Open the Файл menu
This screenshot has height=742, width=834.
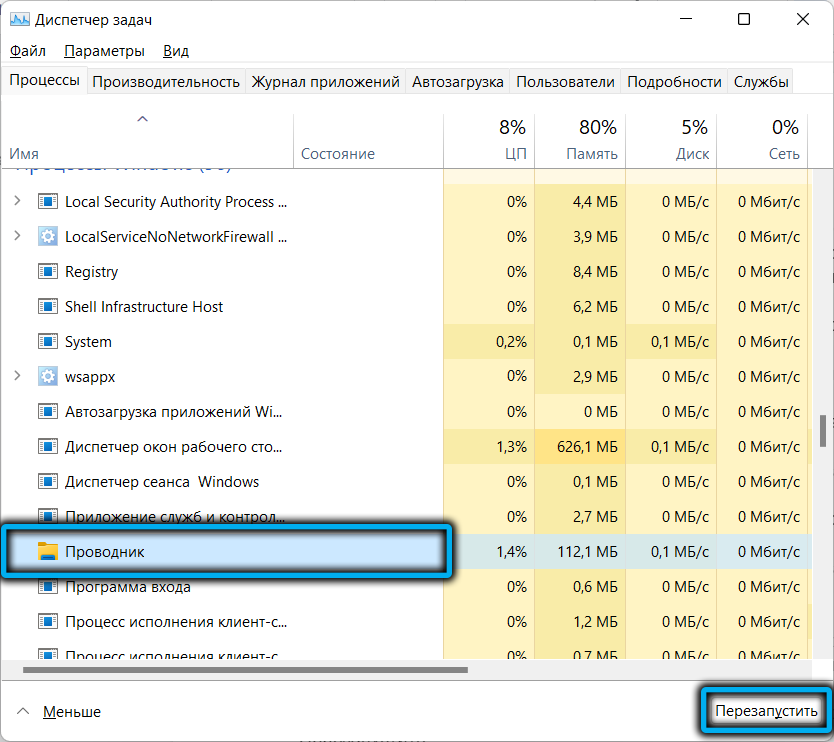[27, 50]
